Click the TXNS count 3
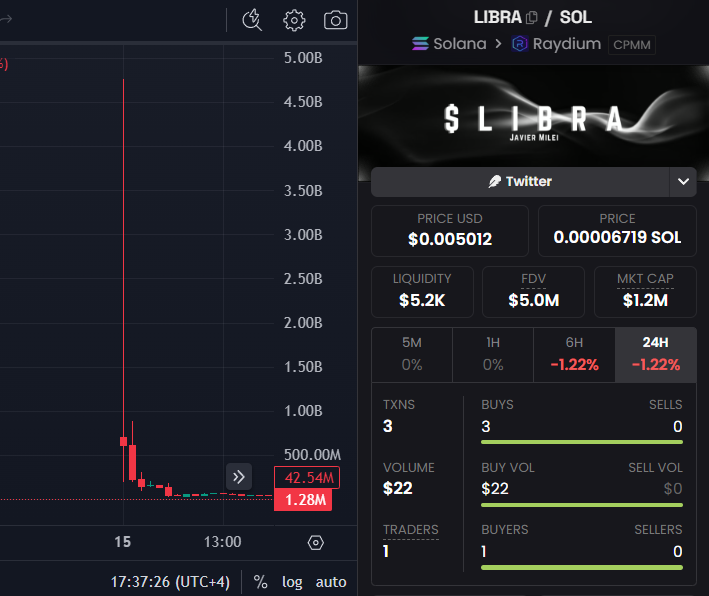This screenshot has width=709, height=596. [x=388, y=426]
